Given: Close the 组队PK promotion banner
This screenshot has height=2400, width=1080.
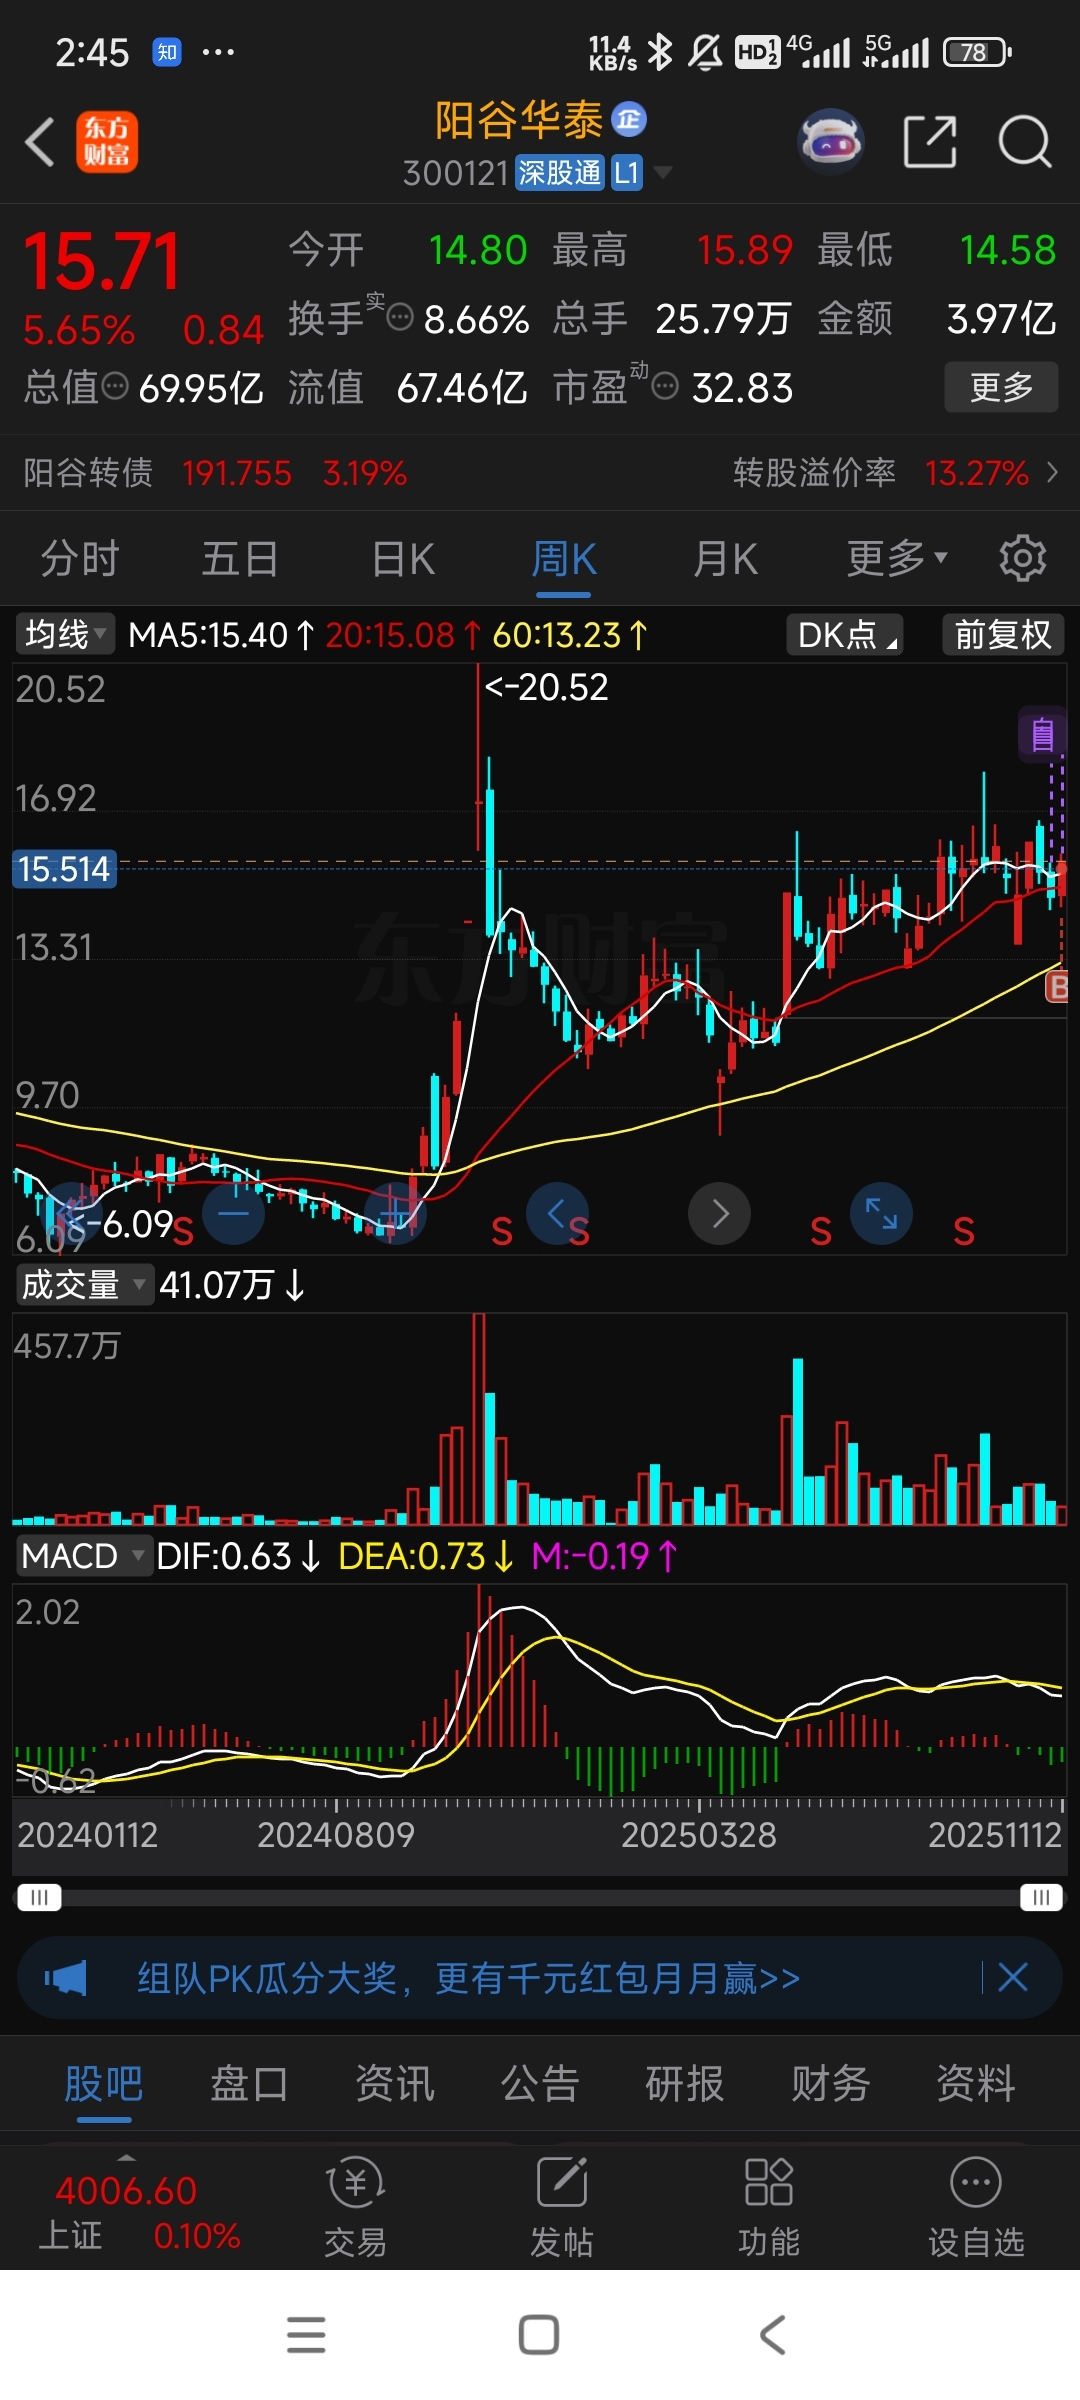Looking at the screenshot, I should click(1013, 1977).
